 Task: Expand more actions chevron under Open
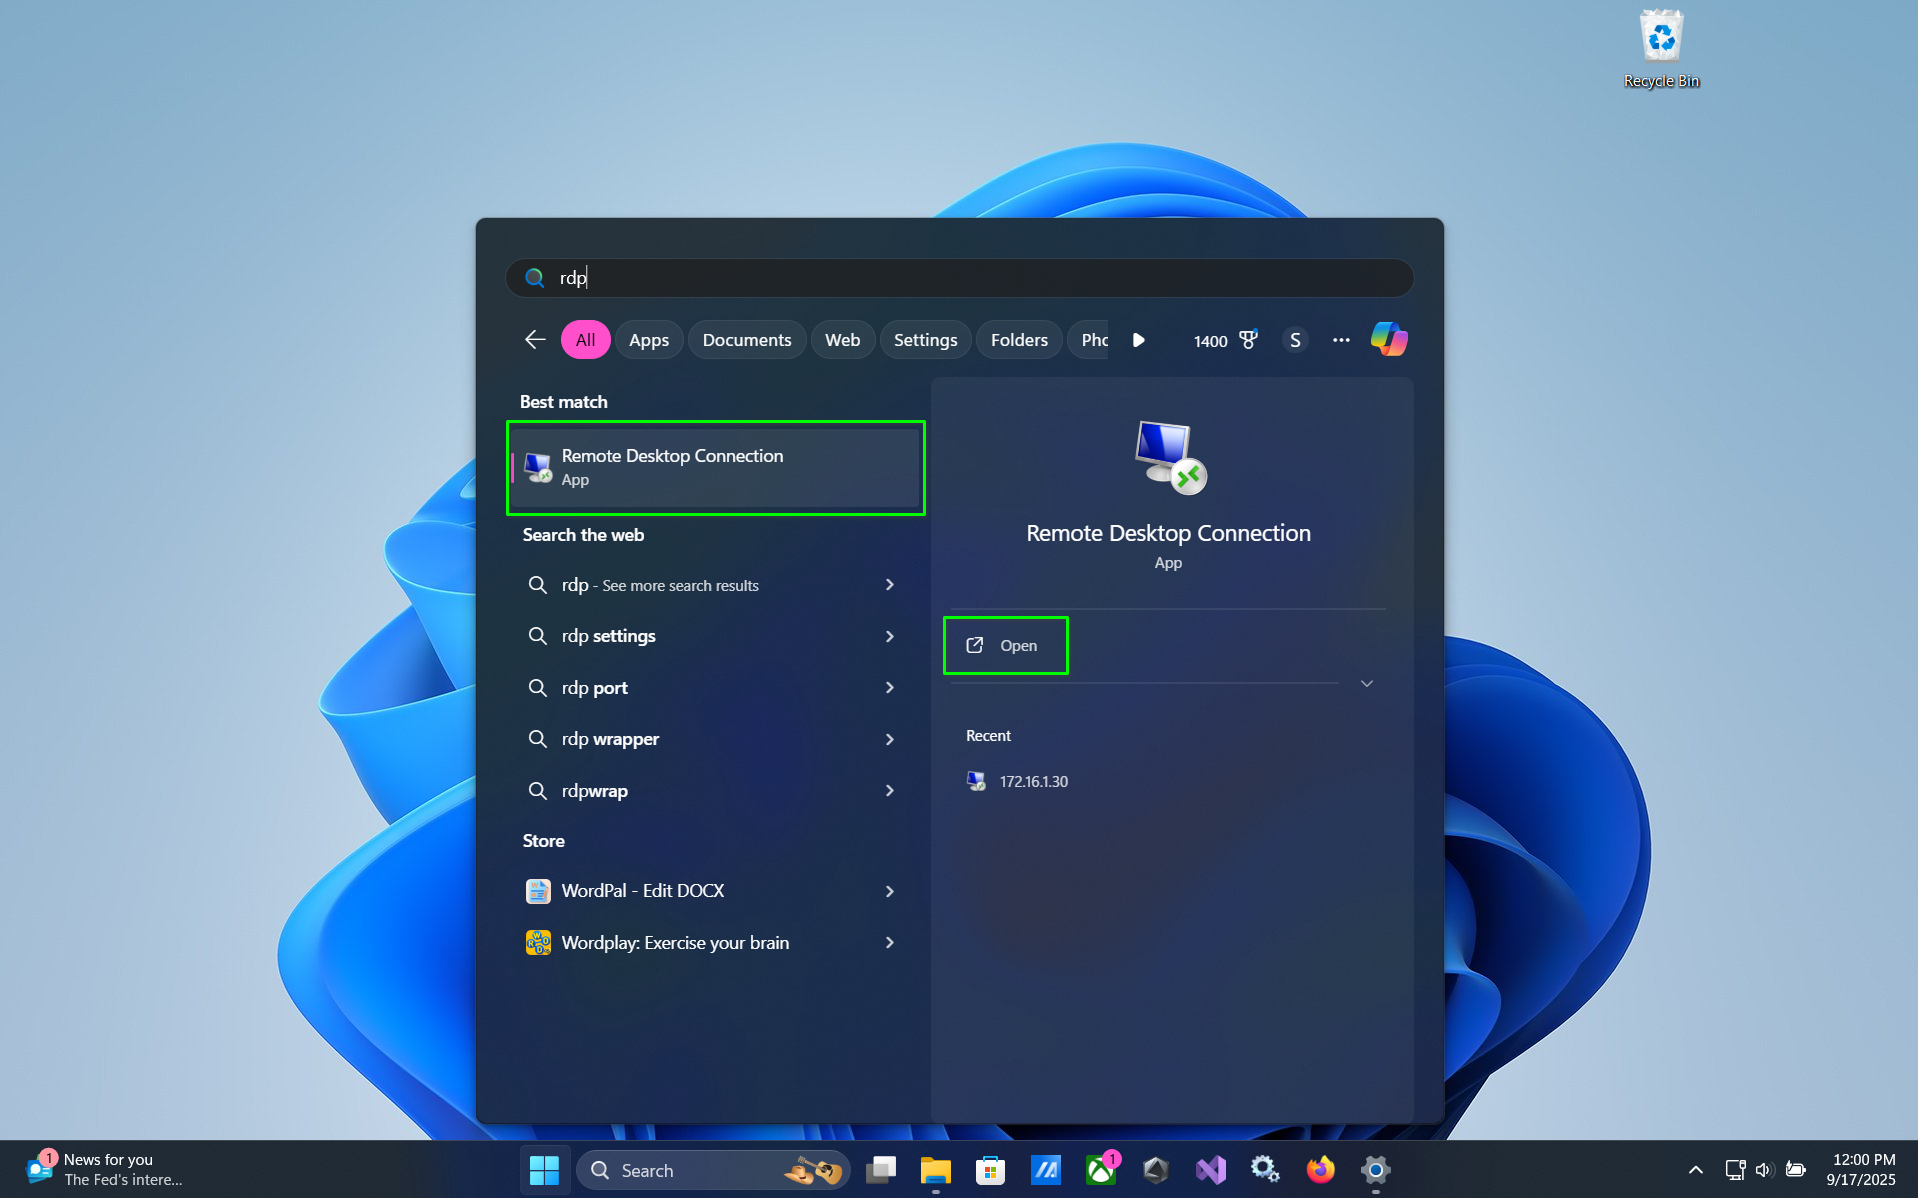(x=1366, y=684)
